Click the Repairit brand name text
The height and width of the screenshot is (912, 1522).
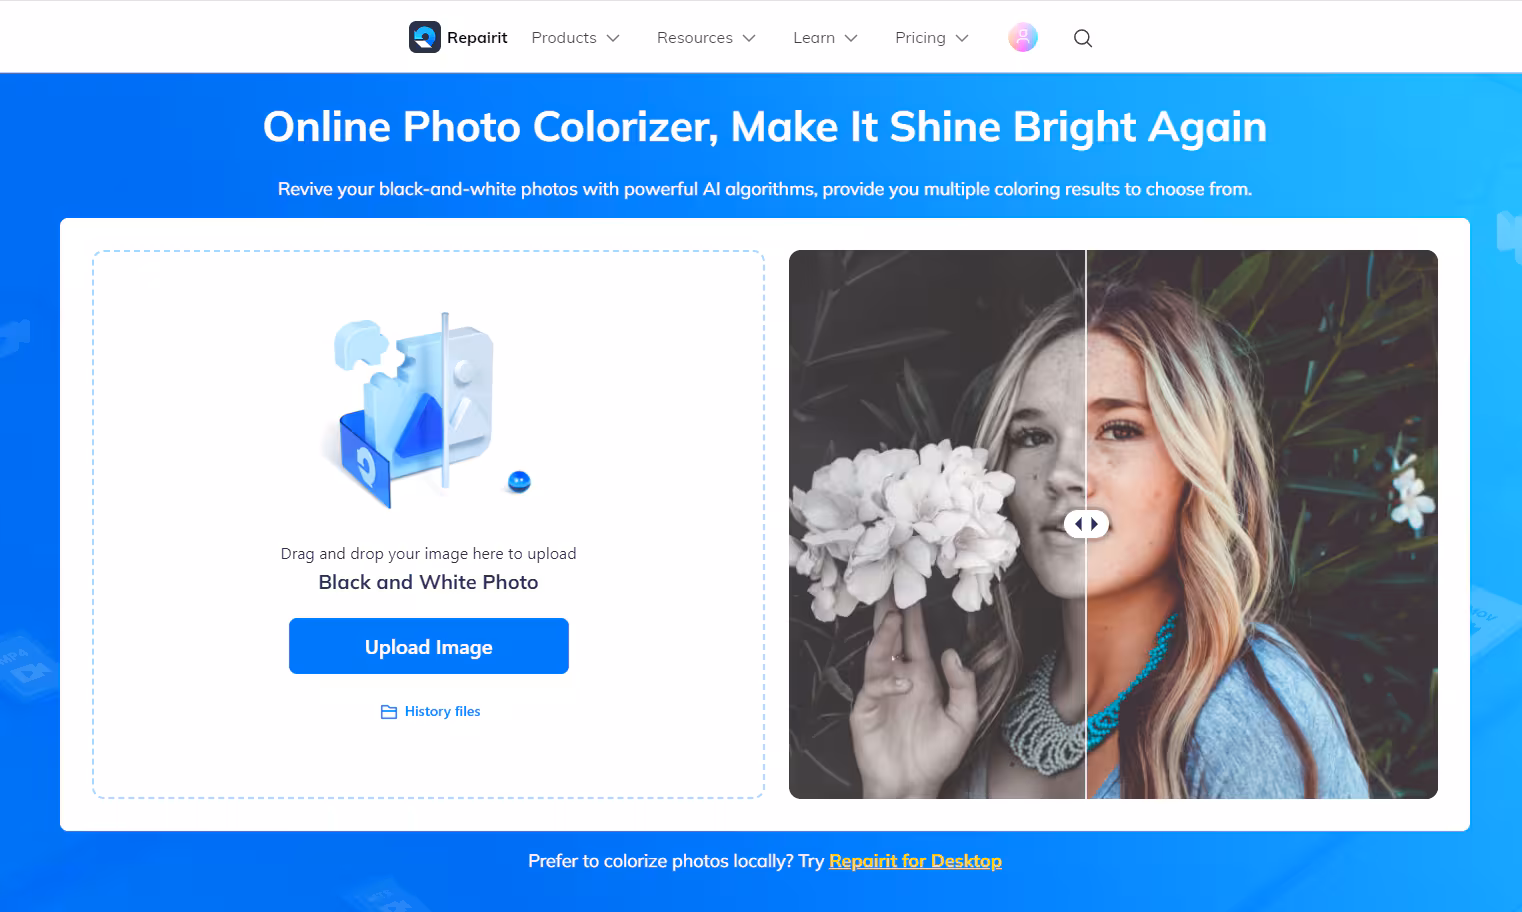[x=477, y=38]
